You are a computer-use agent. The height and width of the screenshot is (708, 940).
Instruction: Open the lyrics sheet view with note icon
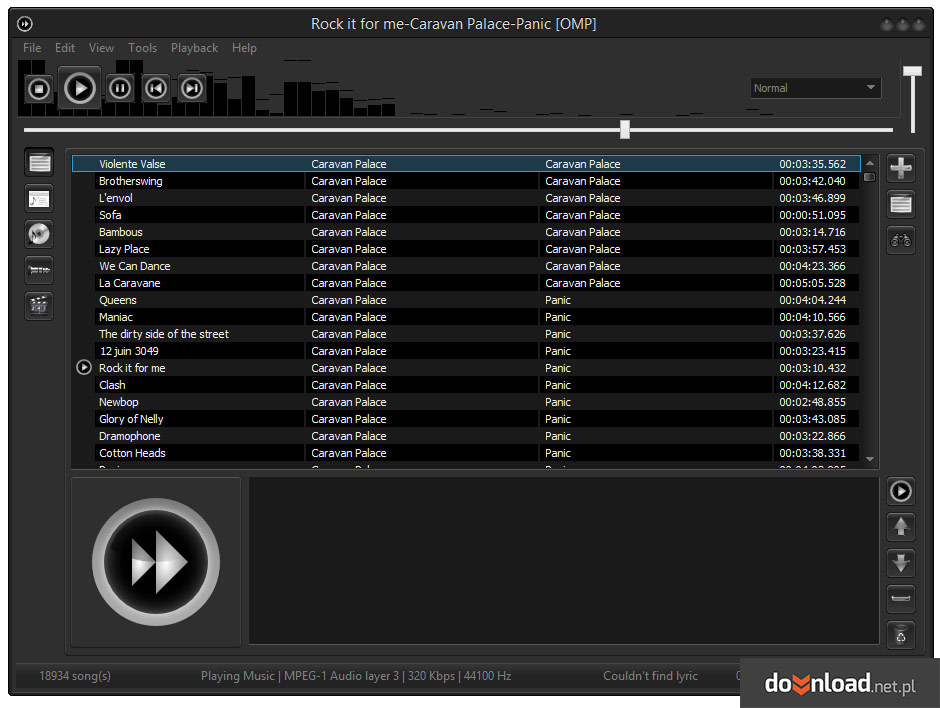click(39, 198)
